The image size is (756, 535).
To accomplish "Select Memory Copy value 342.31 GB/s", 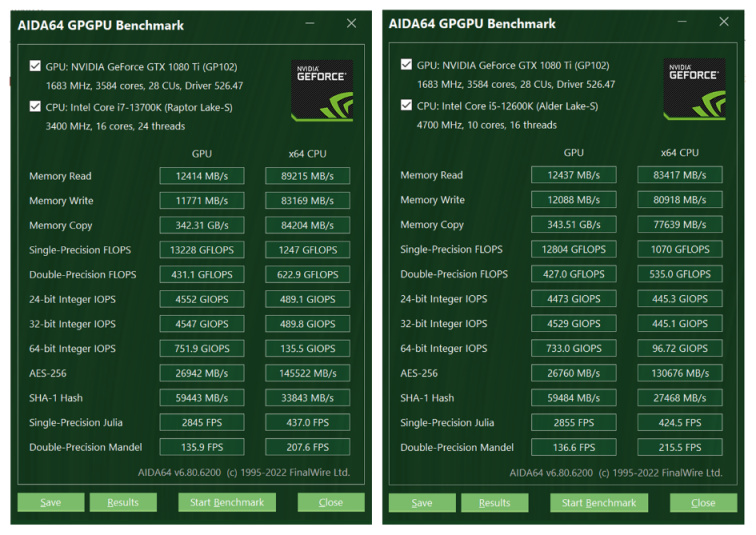I will pos(202,225).
